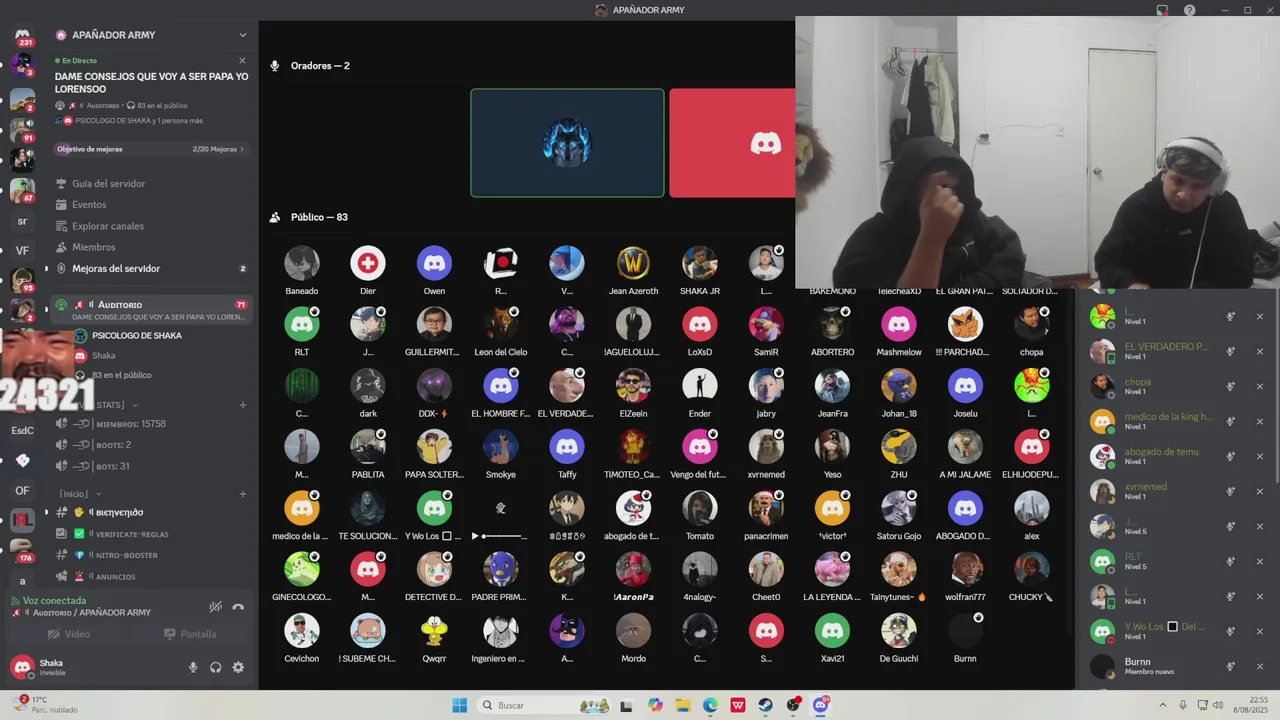Dismiss the En Directo stage banner
The image size is (1280, 720).
[242, 61]
